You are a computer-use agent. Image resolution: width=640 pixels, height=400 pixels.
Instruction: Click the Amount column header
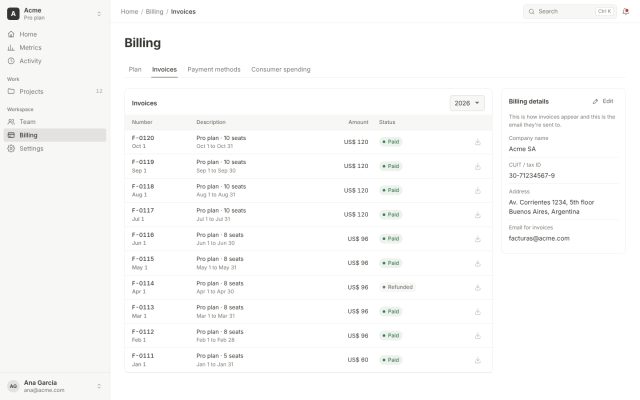(x=358, y=122)
